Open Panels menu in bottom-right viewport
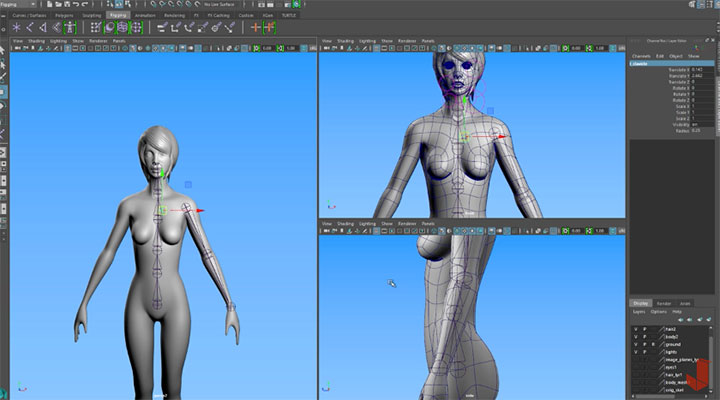 [428, 224]
